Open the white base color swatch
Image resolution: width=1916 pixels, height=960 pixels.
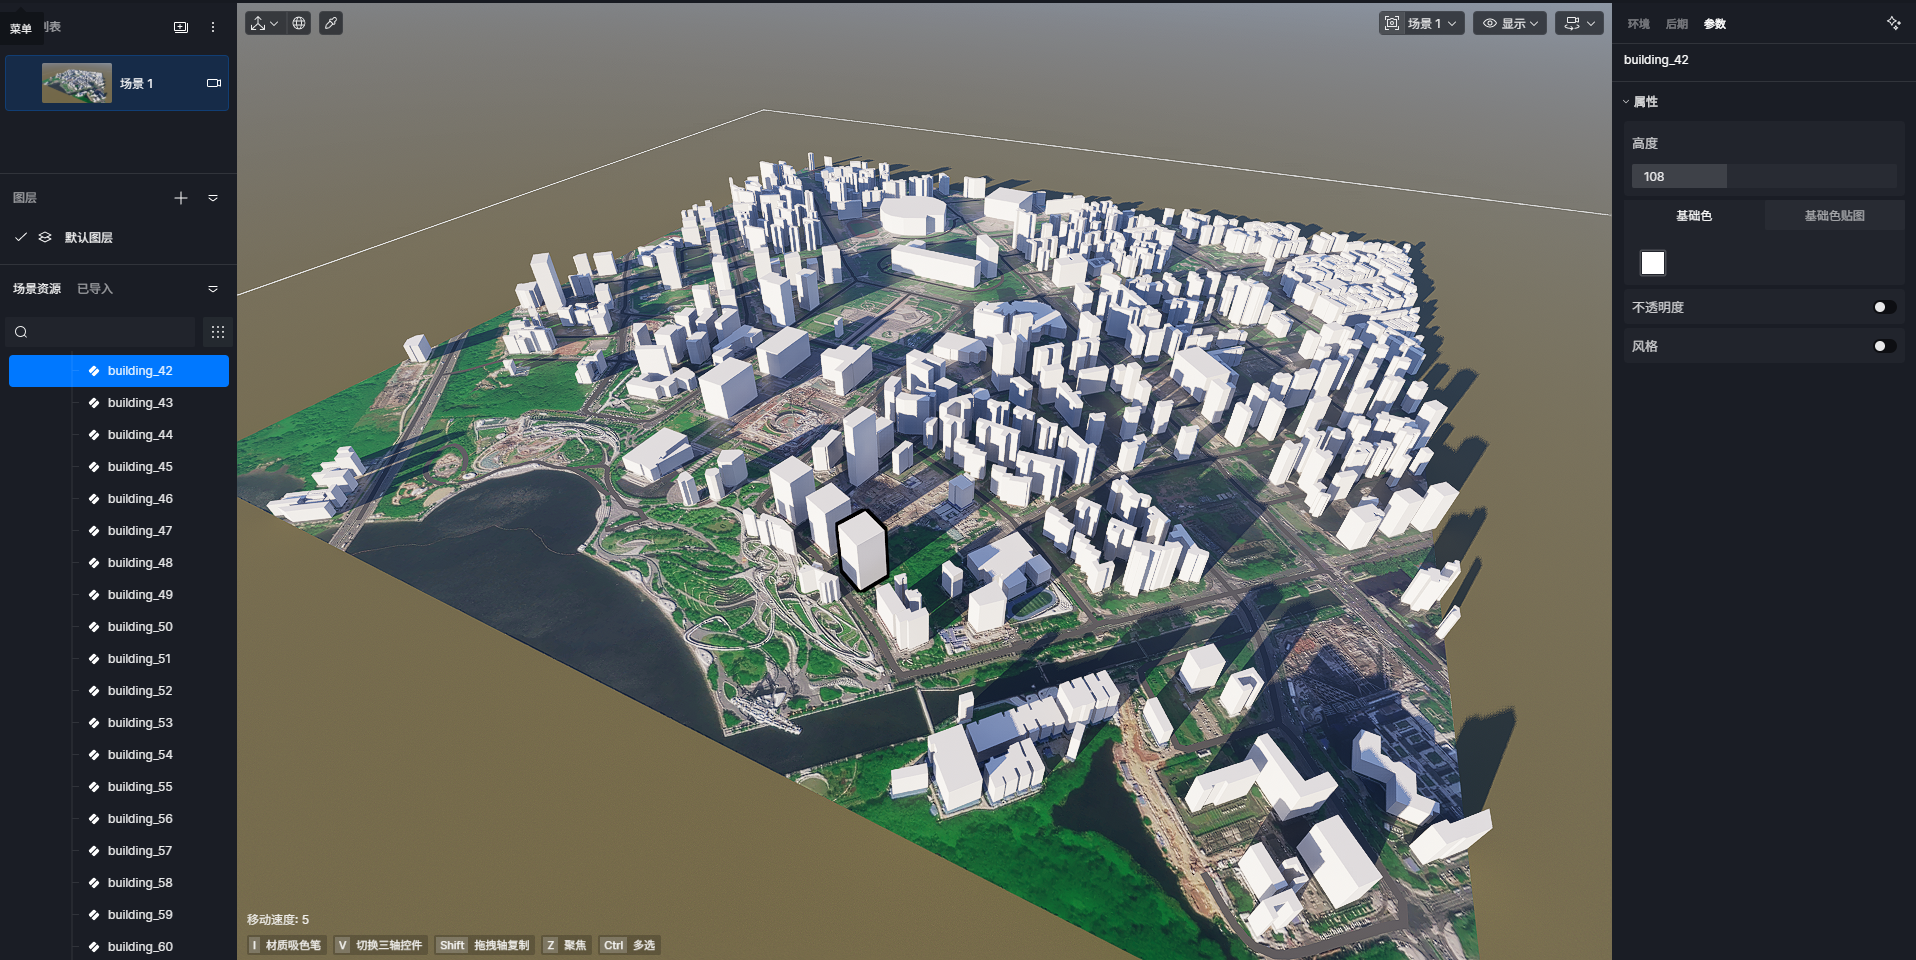pos(1653,263)
